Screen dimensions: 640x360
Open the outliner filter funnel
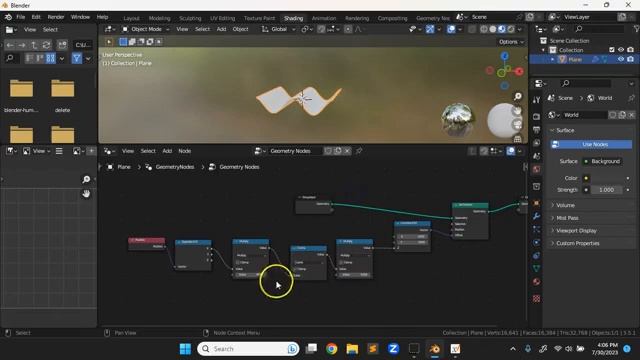[x=637, y=29]
